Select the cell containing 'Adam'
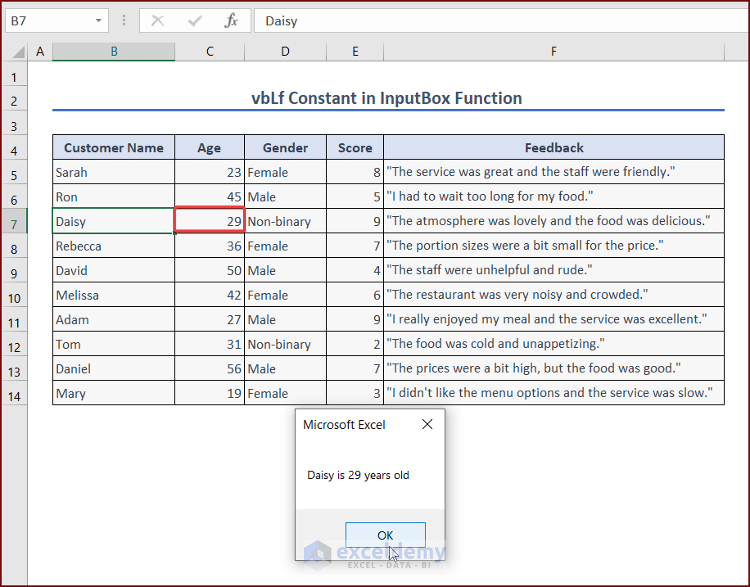 point(114,320)
